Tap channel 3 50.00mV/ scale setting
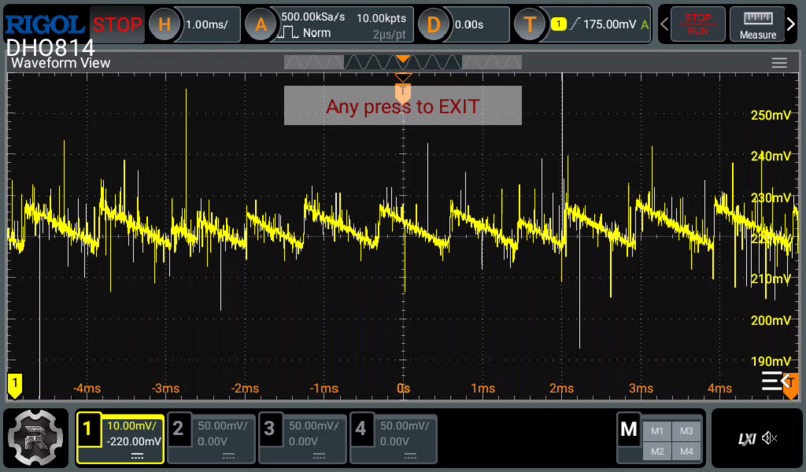This screenshot has height=472, width=806. [x=314, y=426]
